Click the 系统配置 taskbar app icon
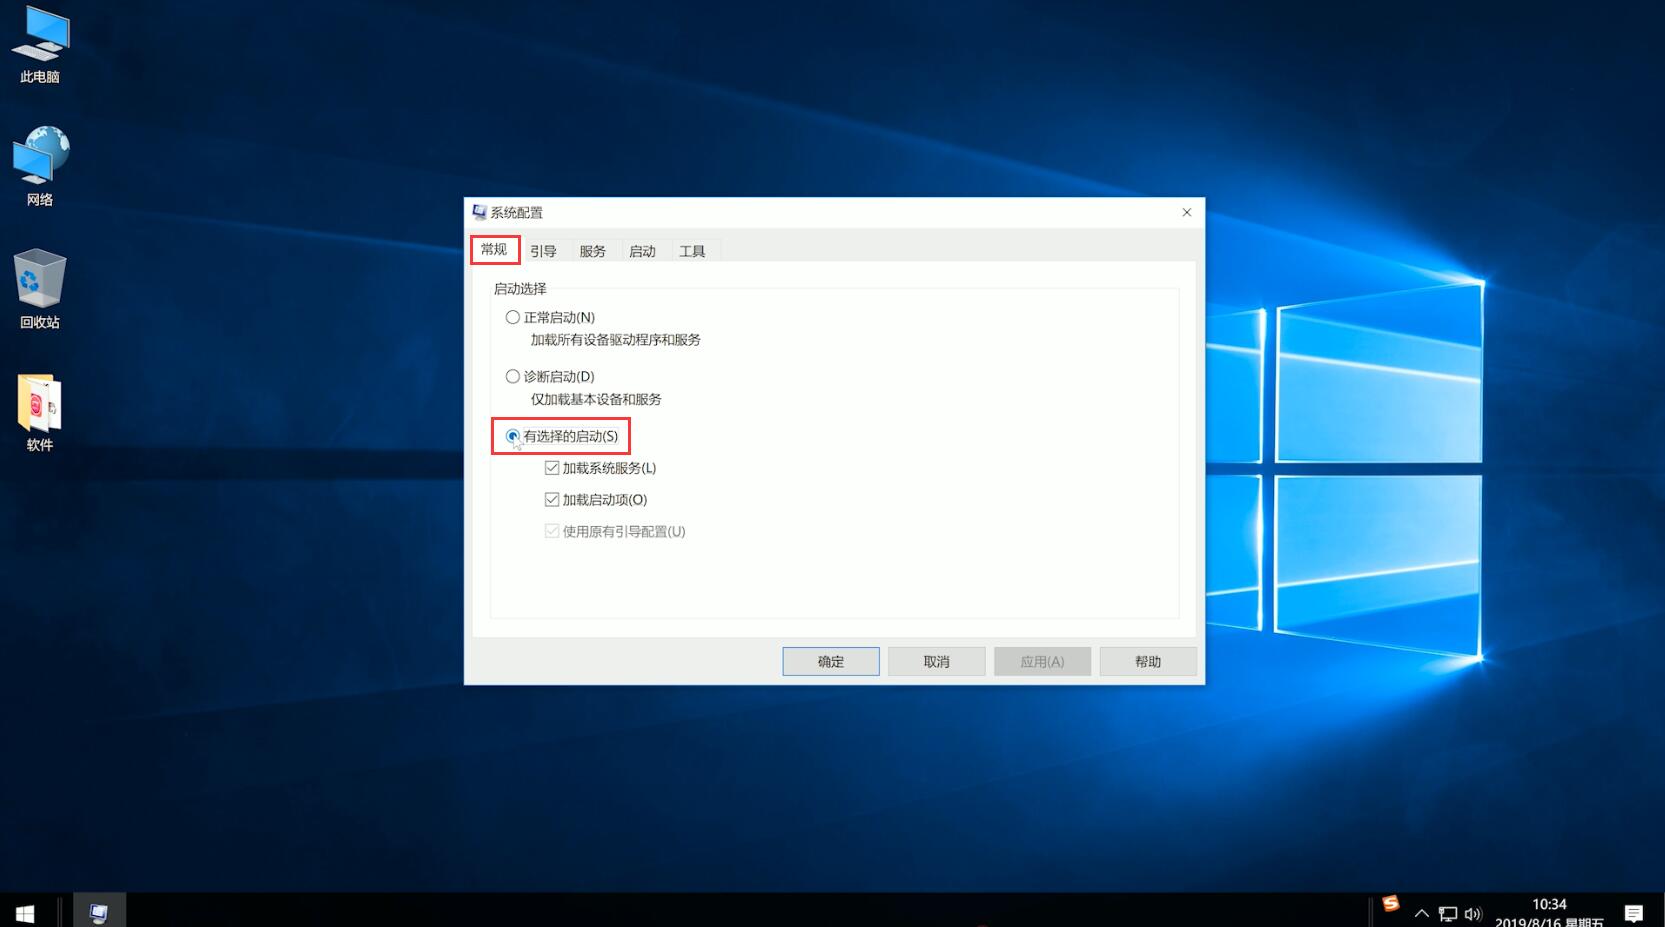1665x927 pixels. tap(99, 913)
